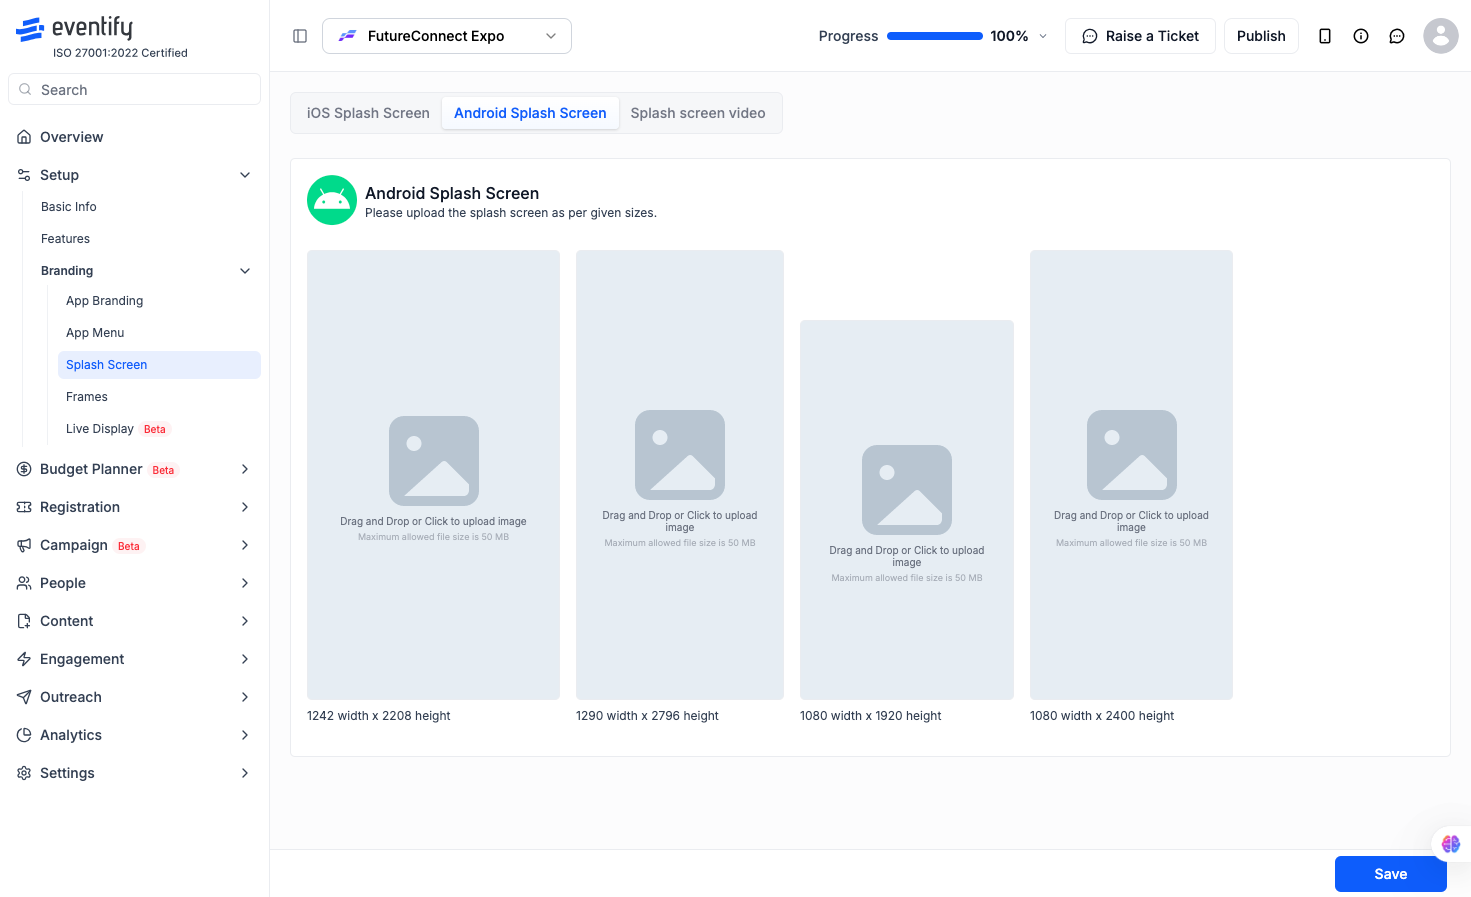Viewport: 1471px width, 897px height.
Task: Open Features in Setup menu
Action: click(x=65, y=239)
